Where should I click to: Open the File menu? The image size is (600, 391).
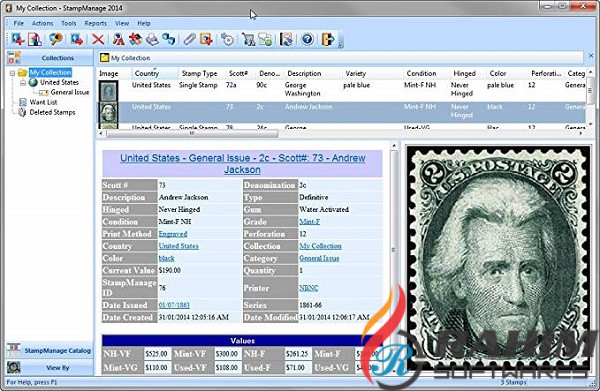(x=18, y=23)
